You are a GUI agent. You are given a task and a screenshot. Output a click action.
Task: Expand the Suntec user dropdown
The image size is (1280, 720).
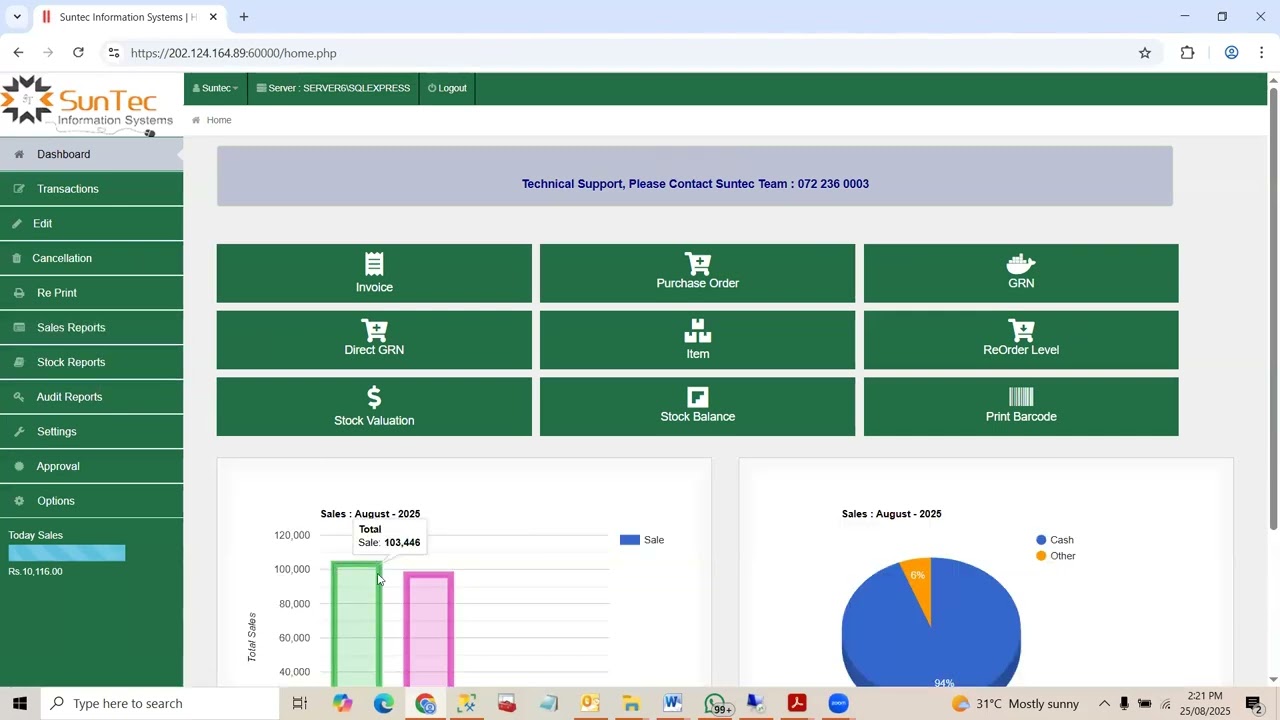click(x=215, y=88)
